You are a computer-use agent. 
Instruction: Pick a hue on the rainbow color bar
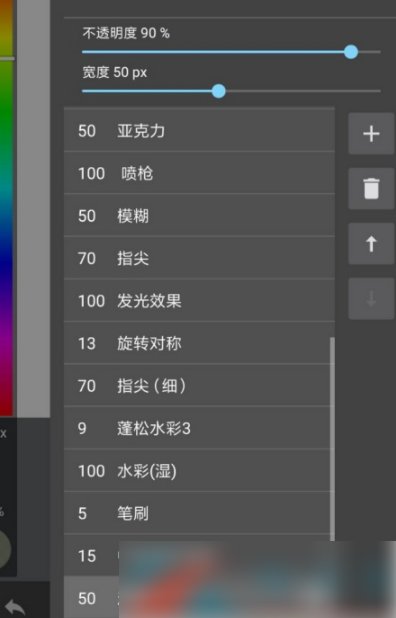coord(7,207)
